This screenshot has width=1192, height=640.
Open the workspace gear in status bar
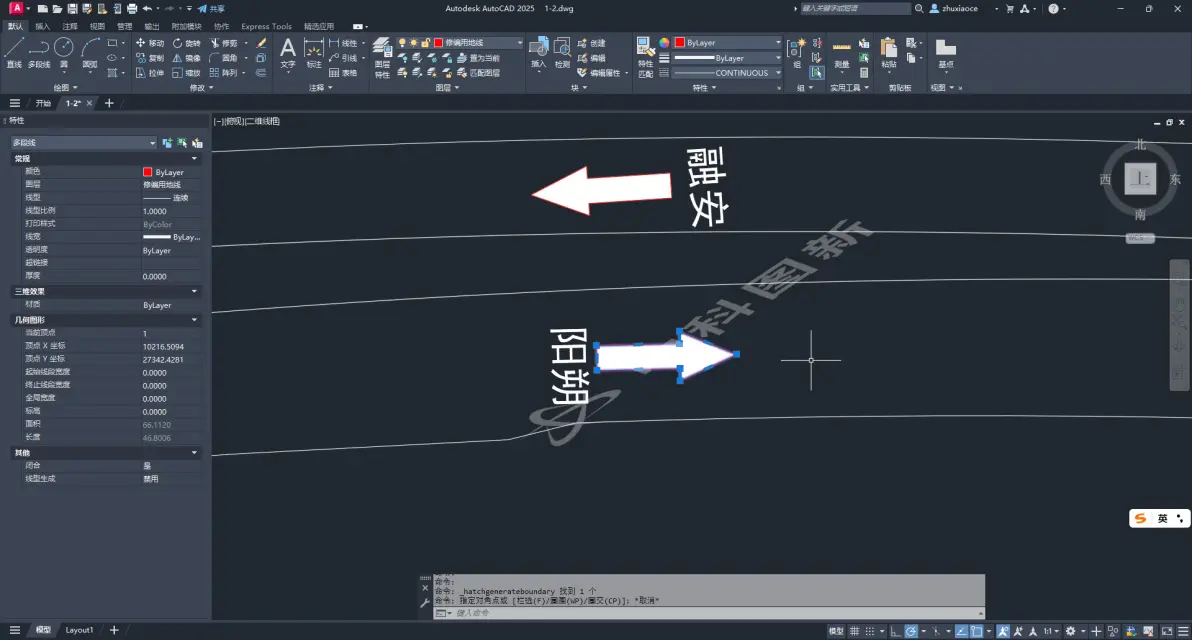1070,631
